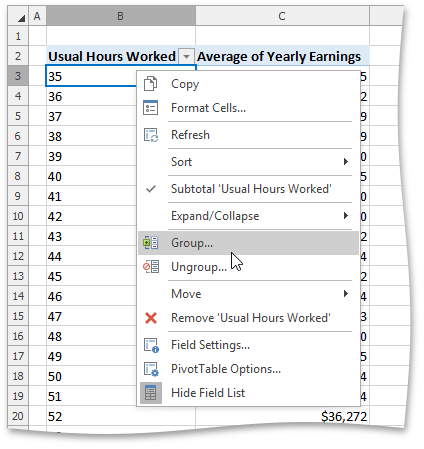The width and height of the screenshot is (424, 449).
Task: Click the cell containing 42
Action: 91,216
